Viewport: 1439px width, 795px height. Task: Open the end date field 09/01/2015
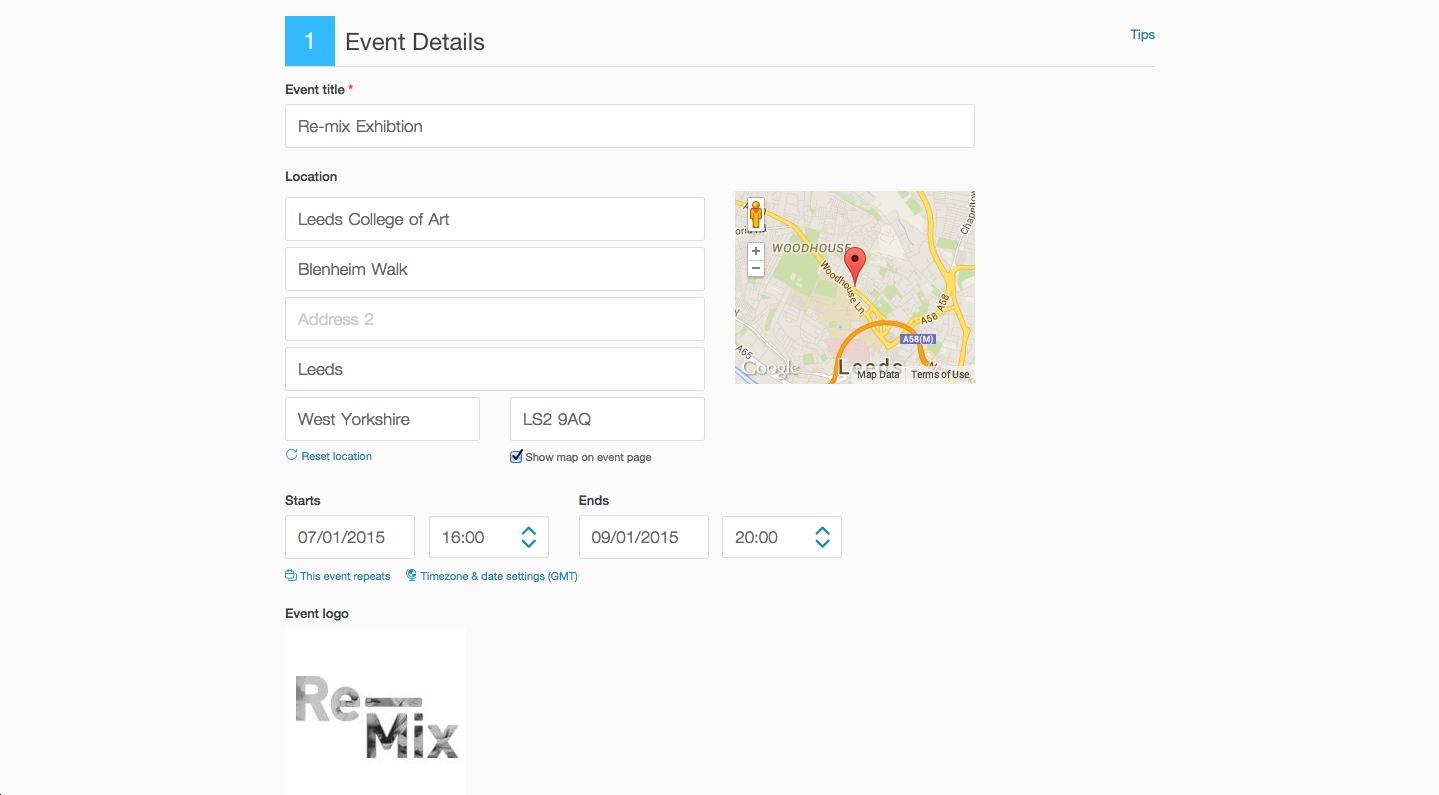click(x=644, y=537)
